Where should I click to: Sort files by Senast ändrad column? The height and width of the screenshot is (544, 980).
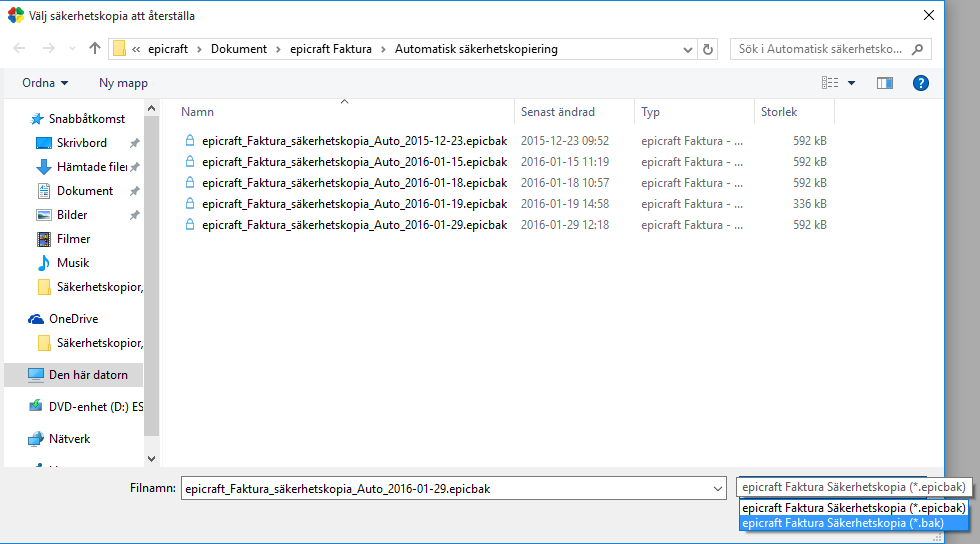pos(558,112)
